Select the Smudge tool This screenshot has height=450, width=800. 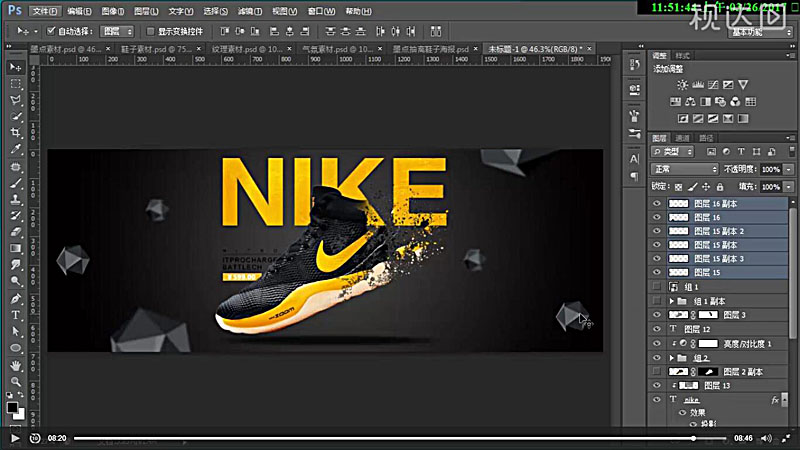16,264
